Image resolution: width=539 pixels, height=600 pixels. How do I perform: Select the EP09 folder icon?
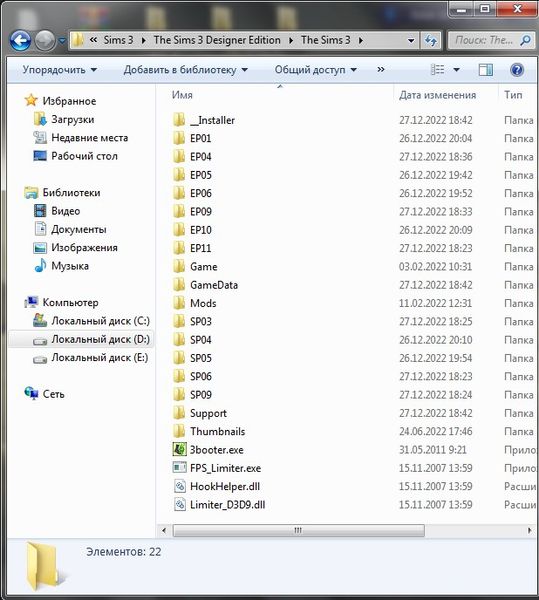pos(179,212)
